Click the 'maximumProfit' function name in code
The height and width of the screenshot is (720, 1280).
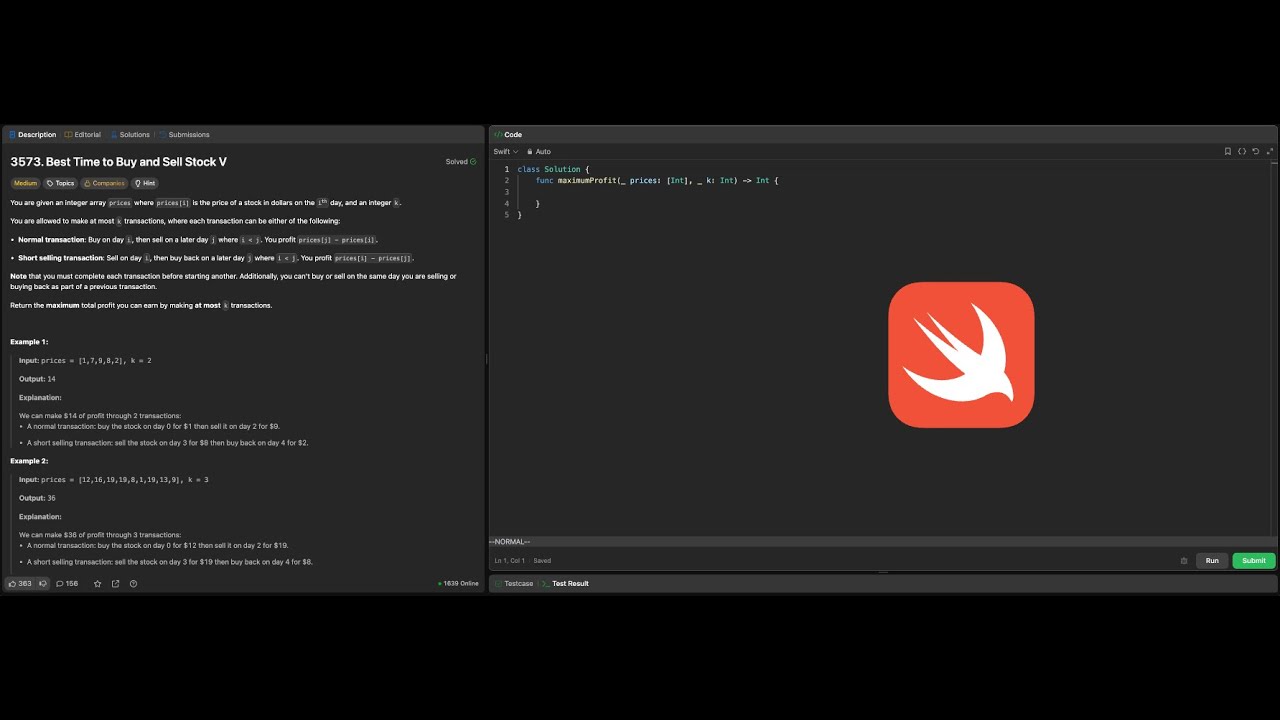tap(587, 181)
